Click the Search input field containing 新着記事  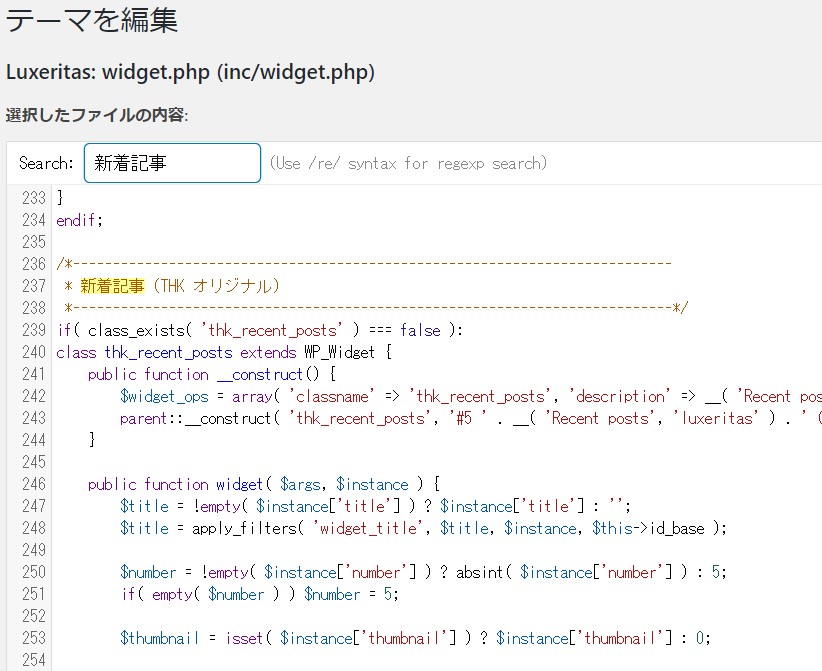[172, 163]
